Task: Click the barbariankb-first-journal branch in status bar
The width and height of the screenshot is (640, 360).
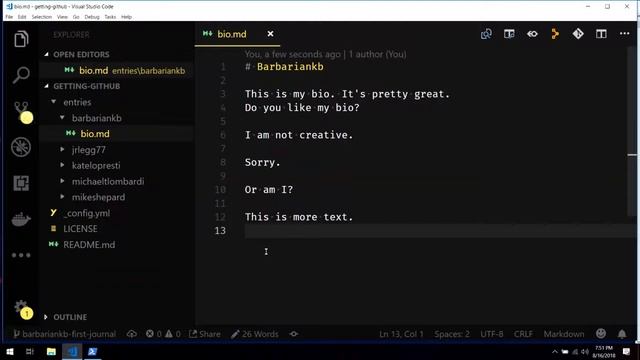Action: click(x=65, y=334)
